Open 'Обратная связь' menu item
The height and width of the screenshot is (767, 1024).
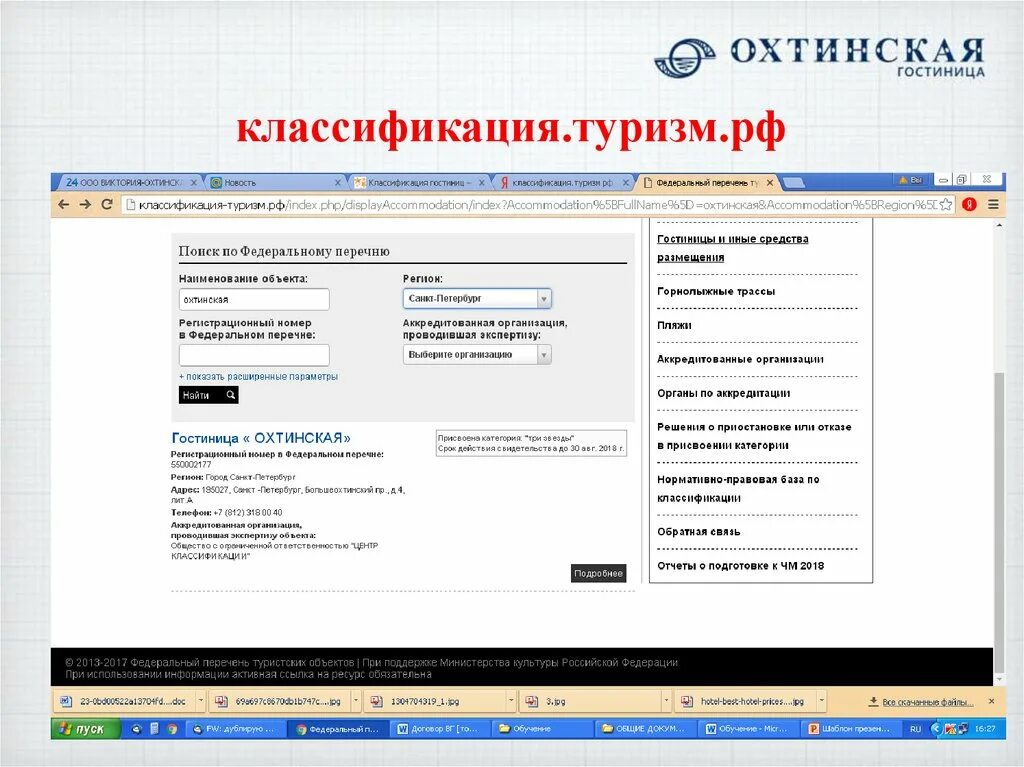(699, 532)
